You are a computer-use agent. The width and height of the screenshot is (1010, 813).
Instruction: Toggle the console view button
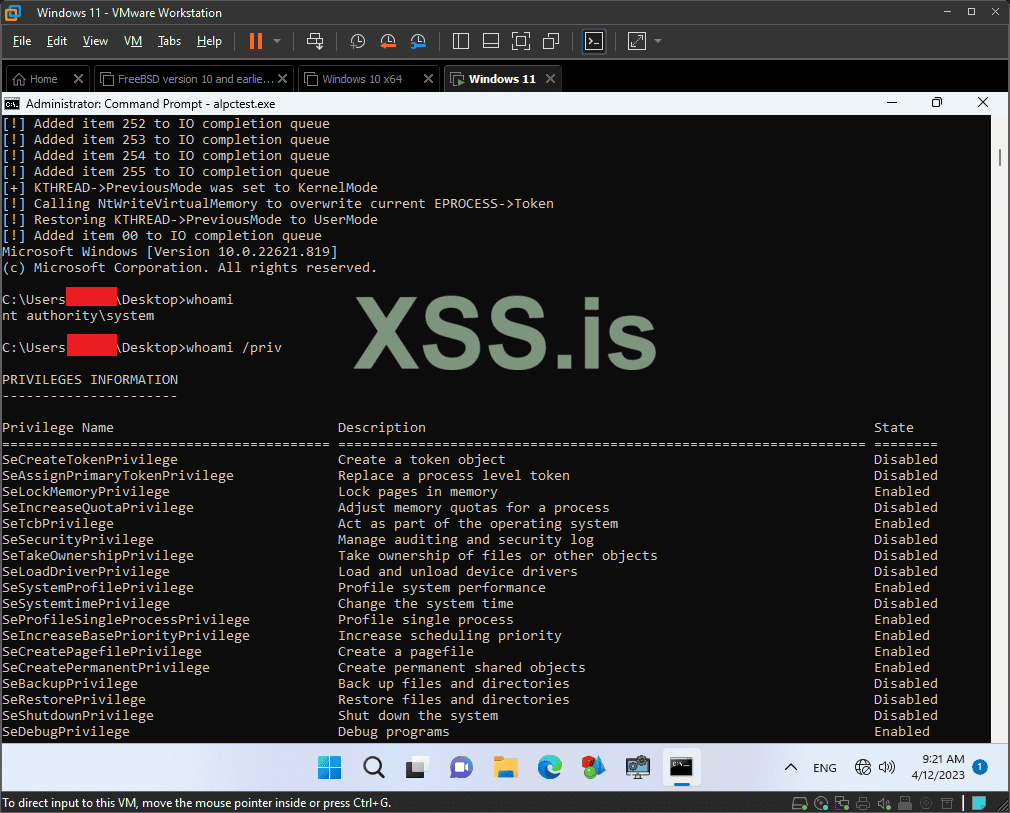point(594,41)
